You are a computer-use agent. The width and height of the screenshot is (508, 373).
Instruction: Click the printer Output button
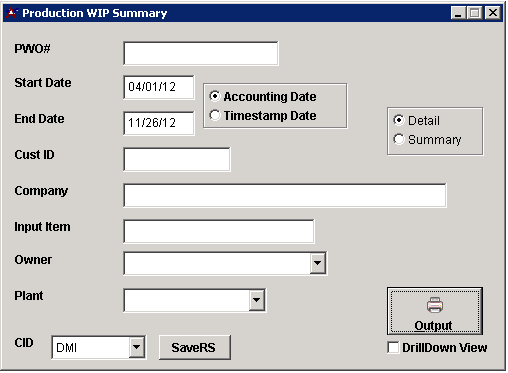434,311
